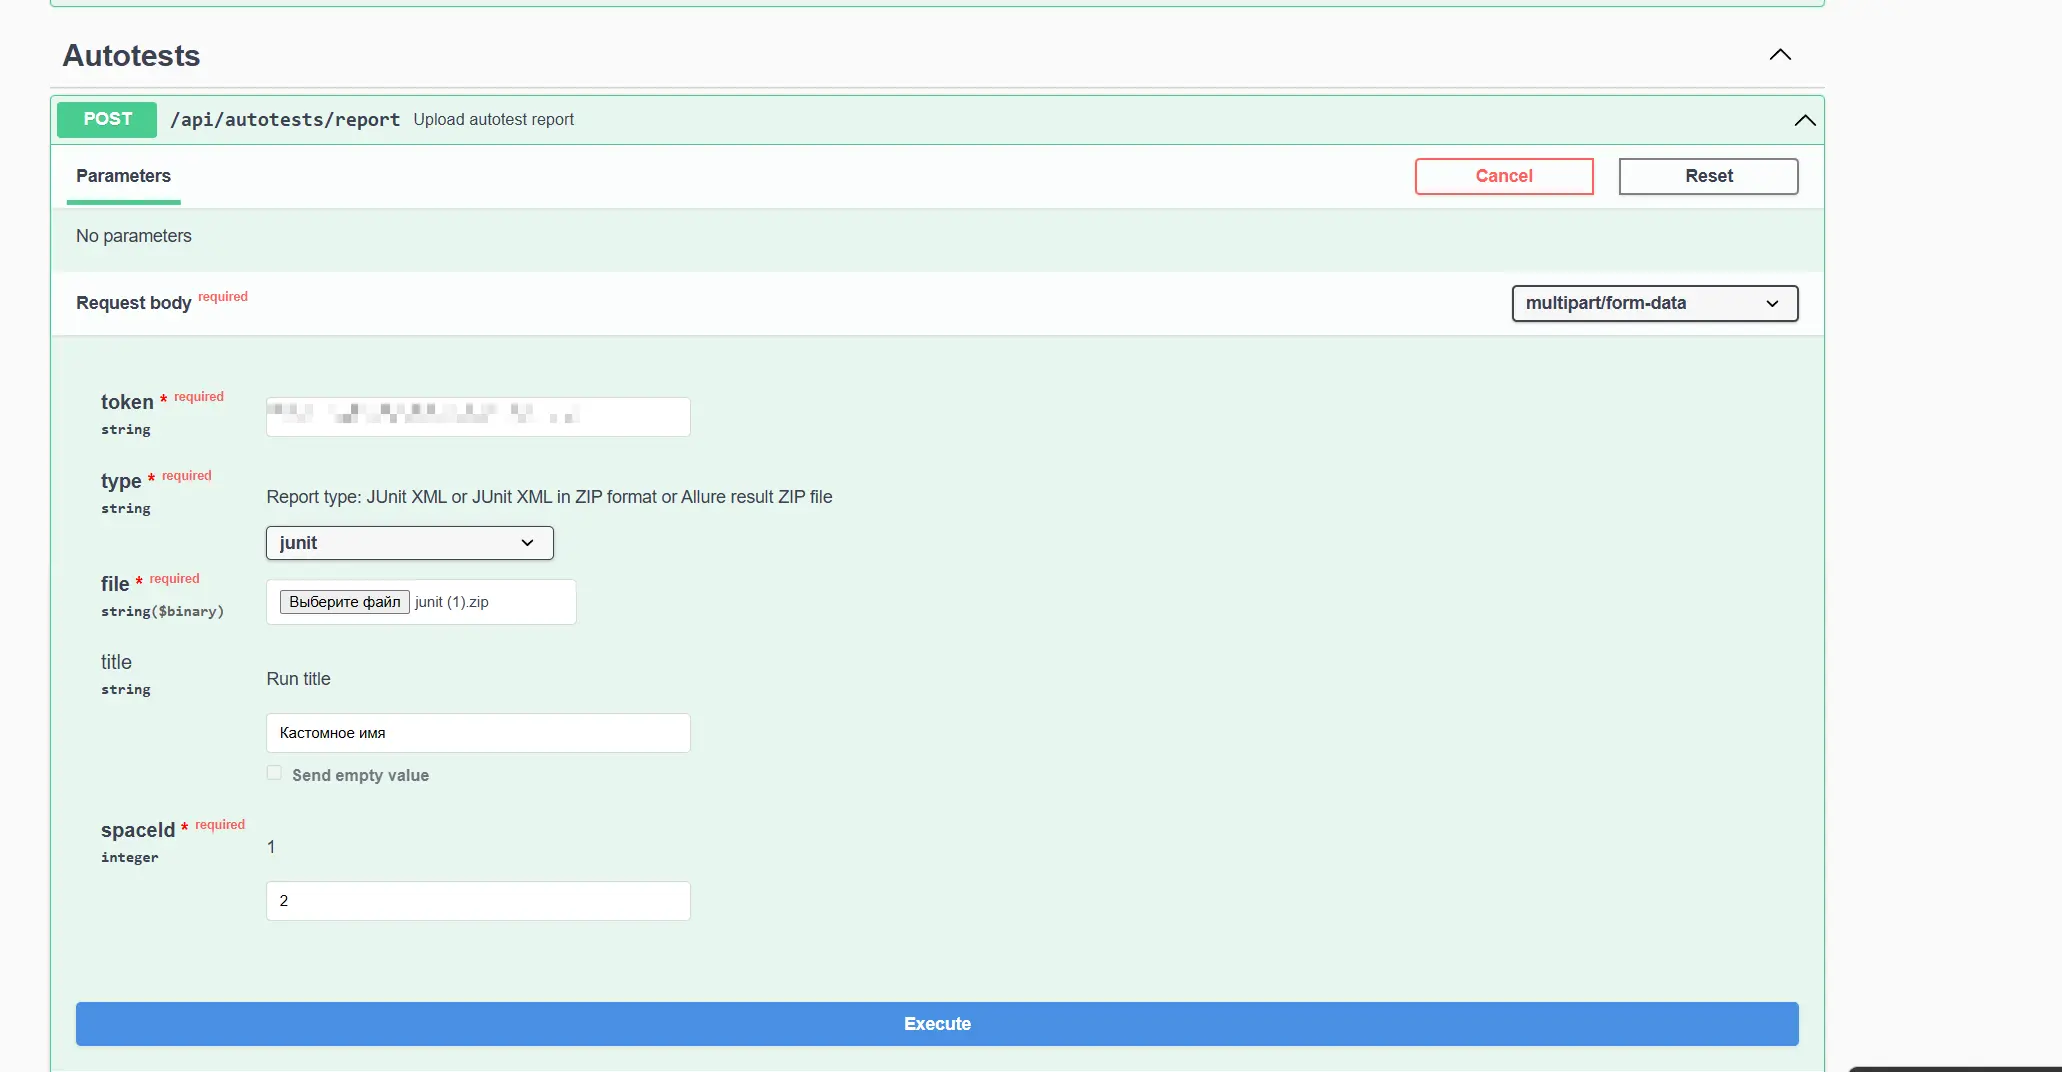Click the green POST method badge

pos(107,119)
